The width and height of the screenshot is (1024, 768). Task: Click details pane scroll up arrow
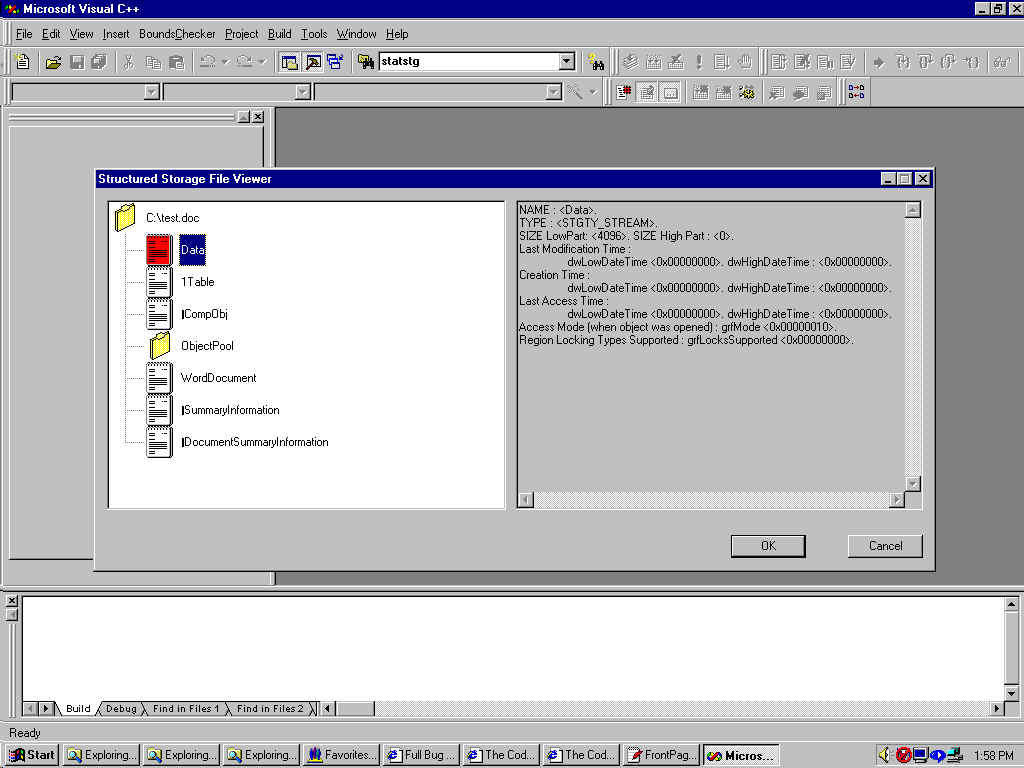(x=913, y=210)
